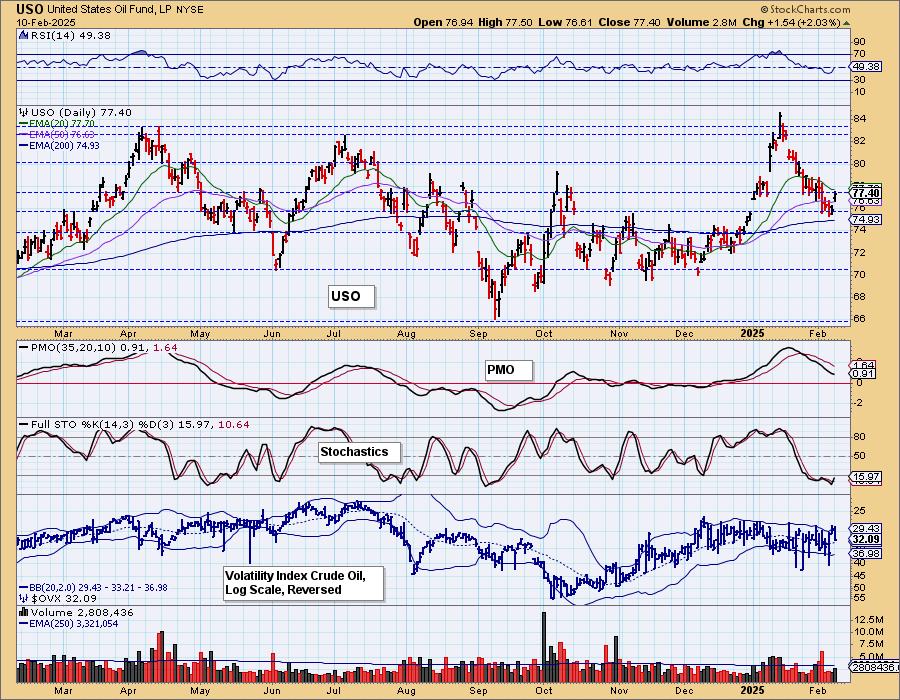Viewport: 900px width, 700px height.
Task: Click 'Volatility Index Crude Oil' annotation box
Action: pos(303,584)
